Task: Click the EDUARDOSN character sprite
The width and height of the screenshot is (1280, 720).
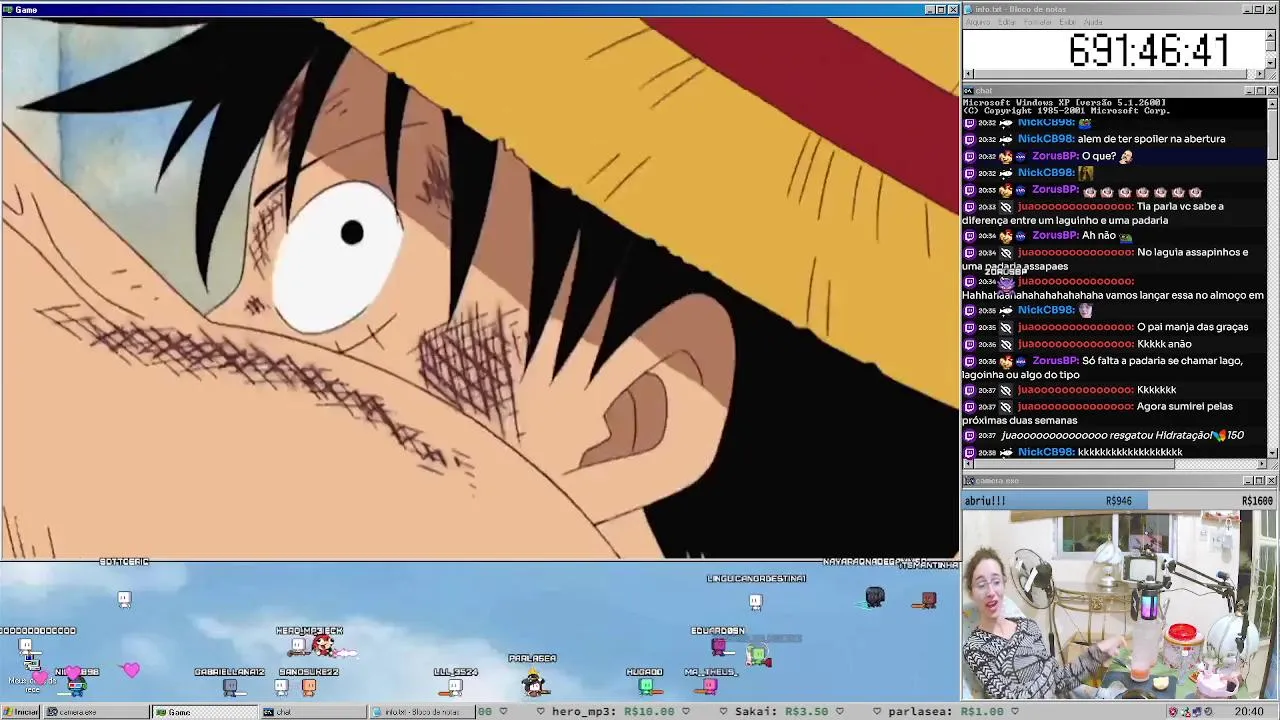Action: coord(719,645)
